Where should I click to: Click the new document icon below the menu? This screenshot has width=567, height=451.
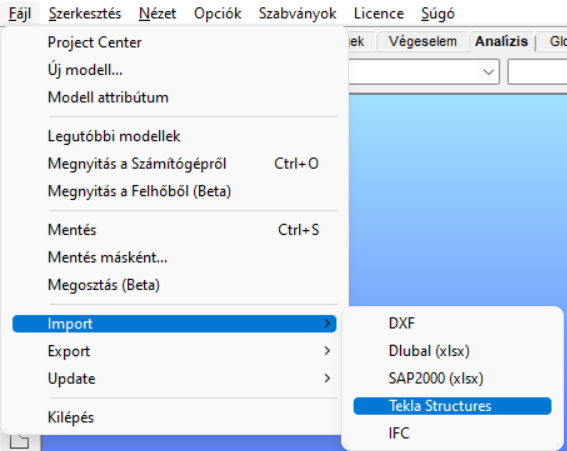coord(20,442)
